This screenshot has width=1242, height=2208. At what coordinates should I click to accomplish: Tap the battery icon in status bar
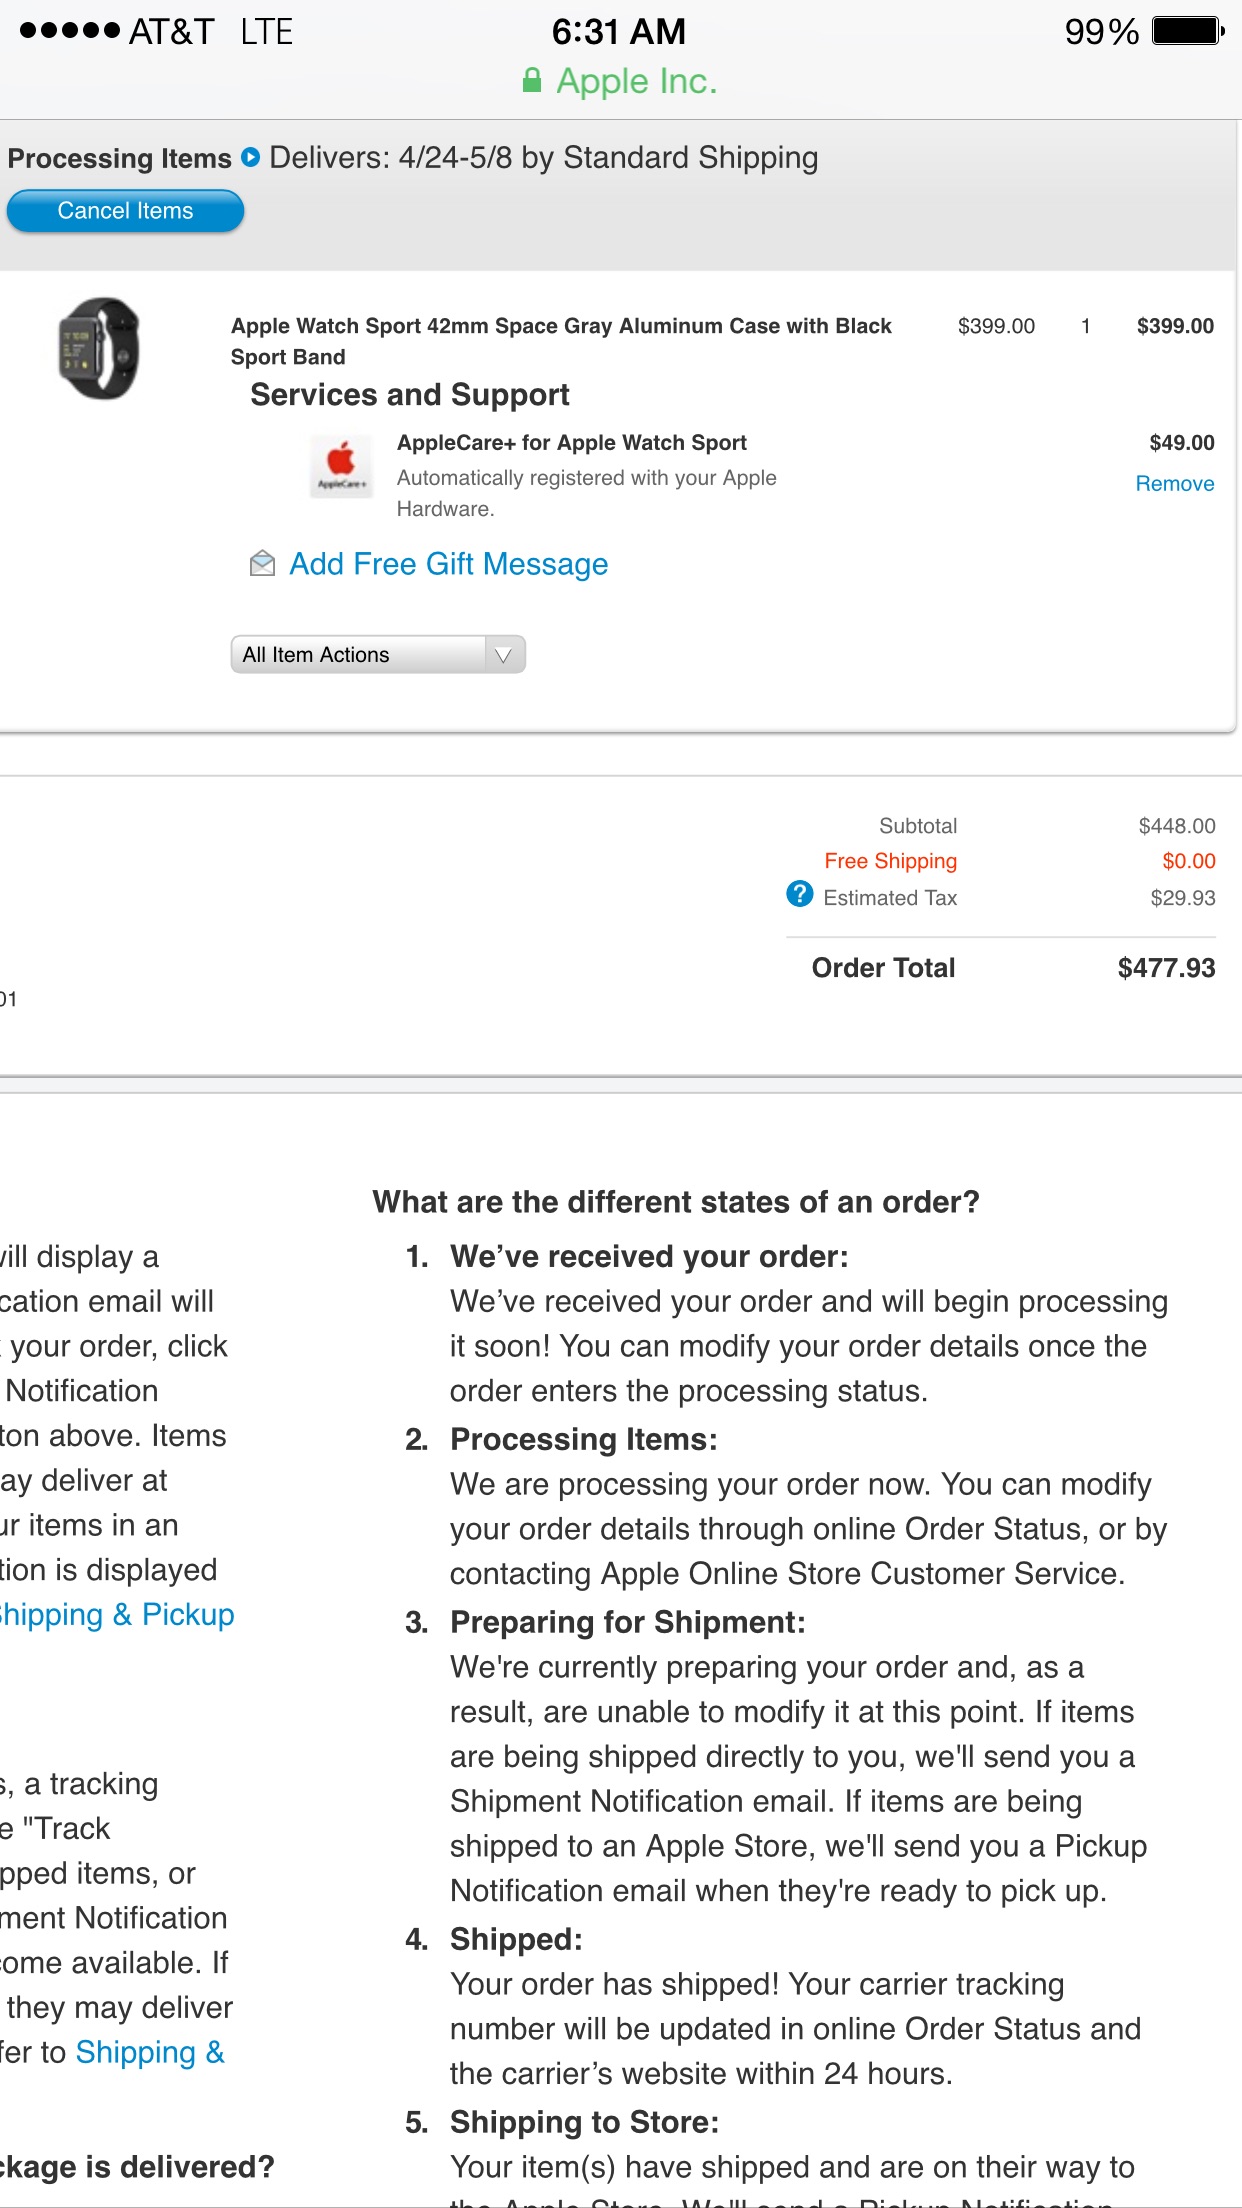click(x=1188, y=31)
